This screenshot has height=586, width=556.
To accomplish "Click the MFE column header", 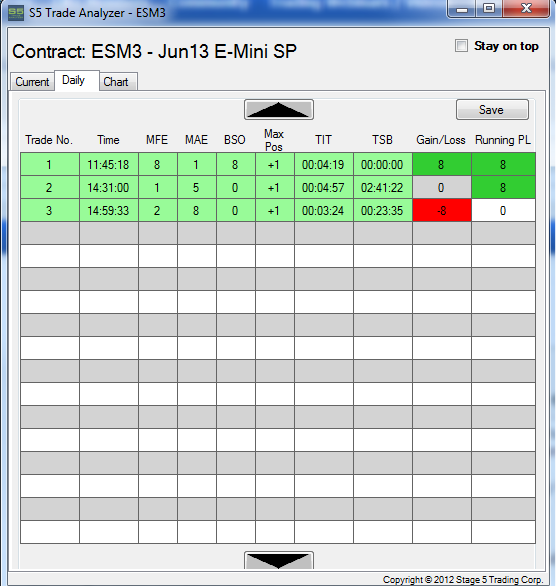I will pos(157,140).
